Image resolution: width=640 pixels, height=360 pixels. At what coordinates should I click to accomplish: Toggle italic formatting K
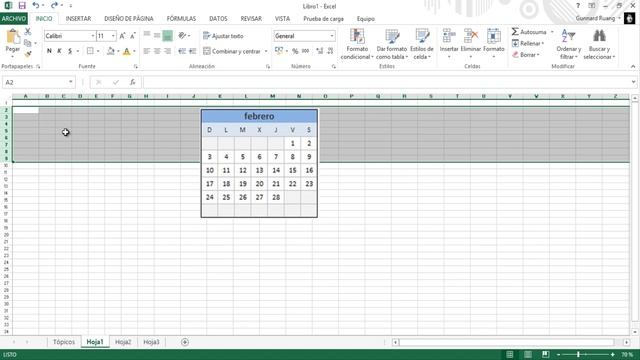pyautogui.click(x=60, y=51)
